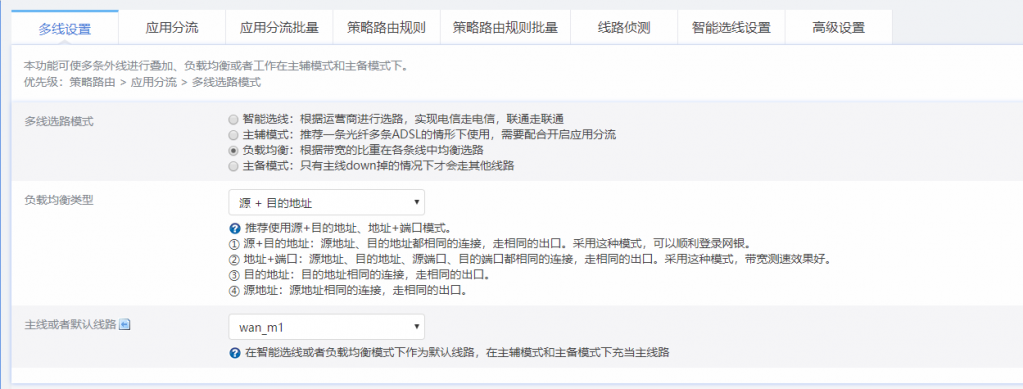Choose the 负载均衡 radio option
Viewport: 1023px width, 389px height.
click(x=234, y=150)
